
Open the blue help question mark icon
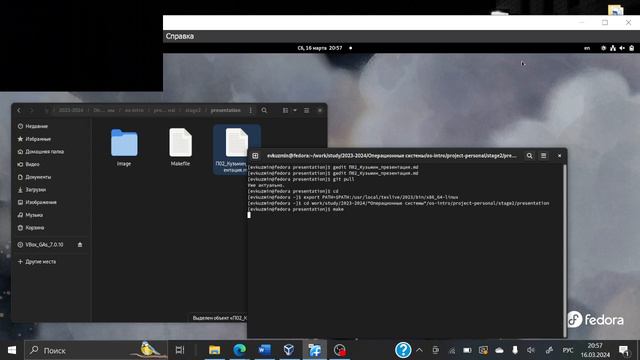point(403,350)
